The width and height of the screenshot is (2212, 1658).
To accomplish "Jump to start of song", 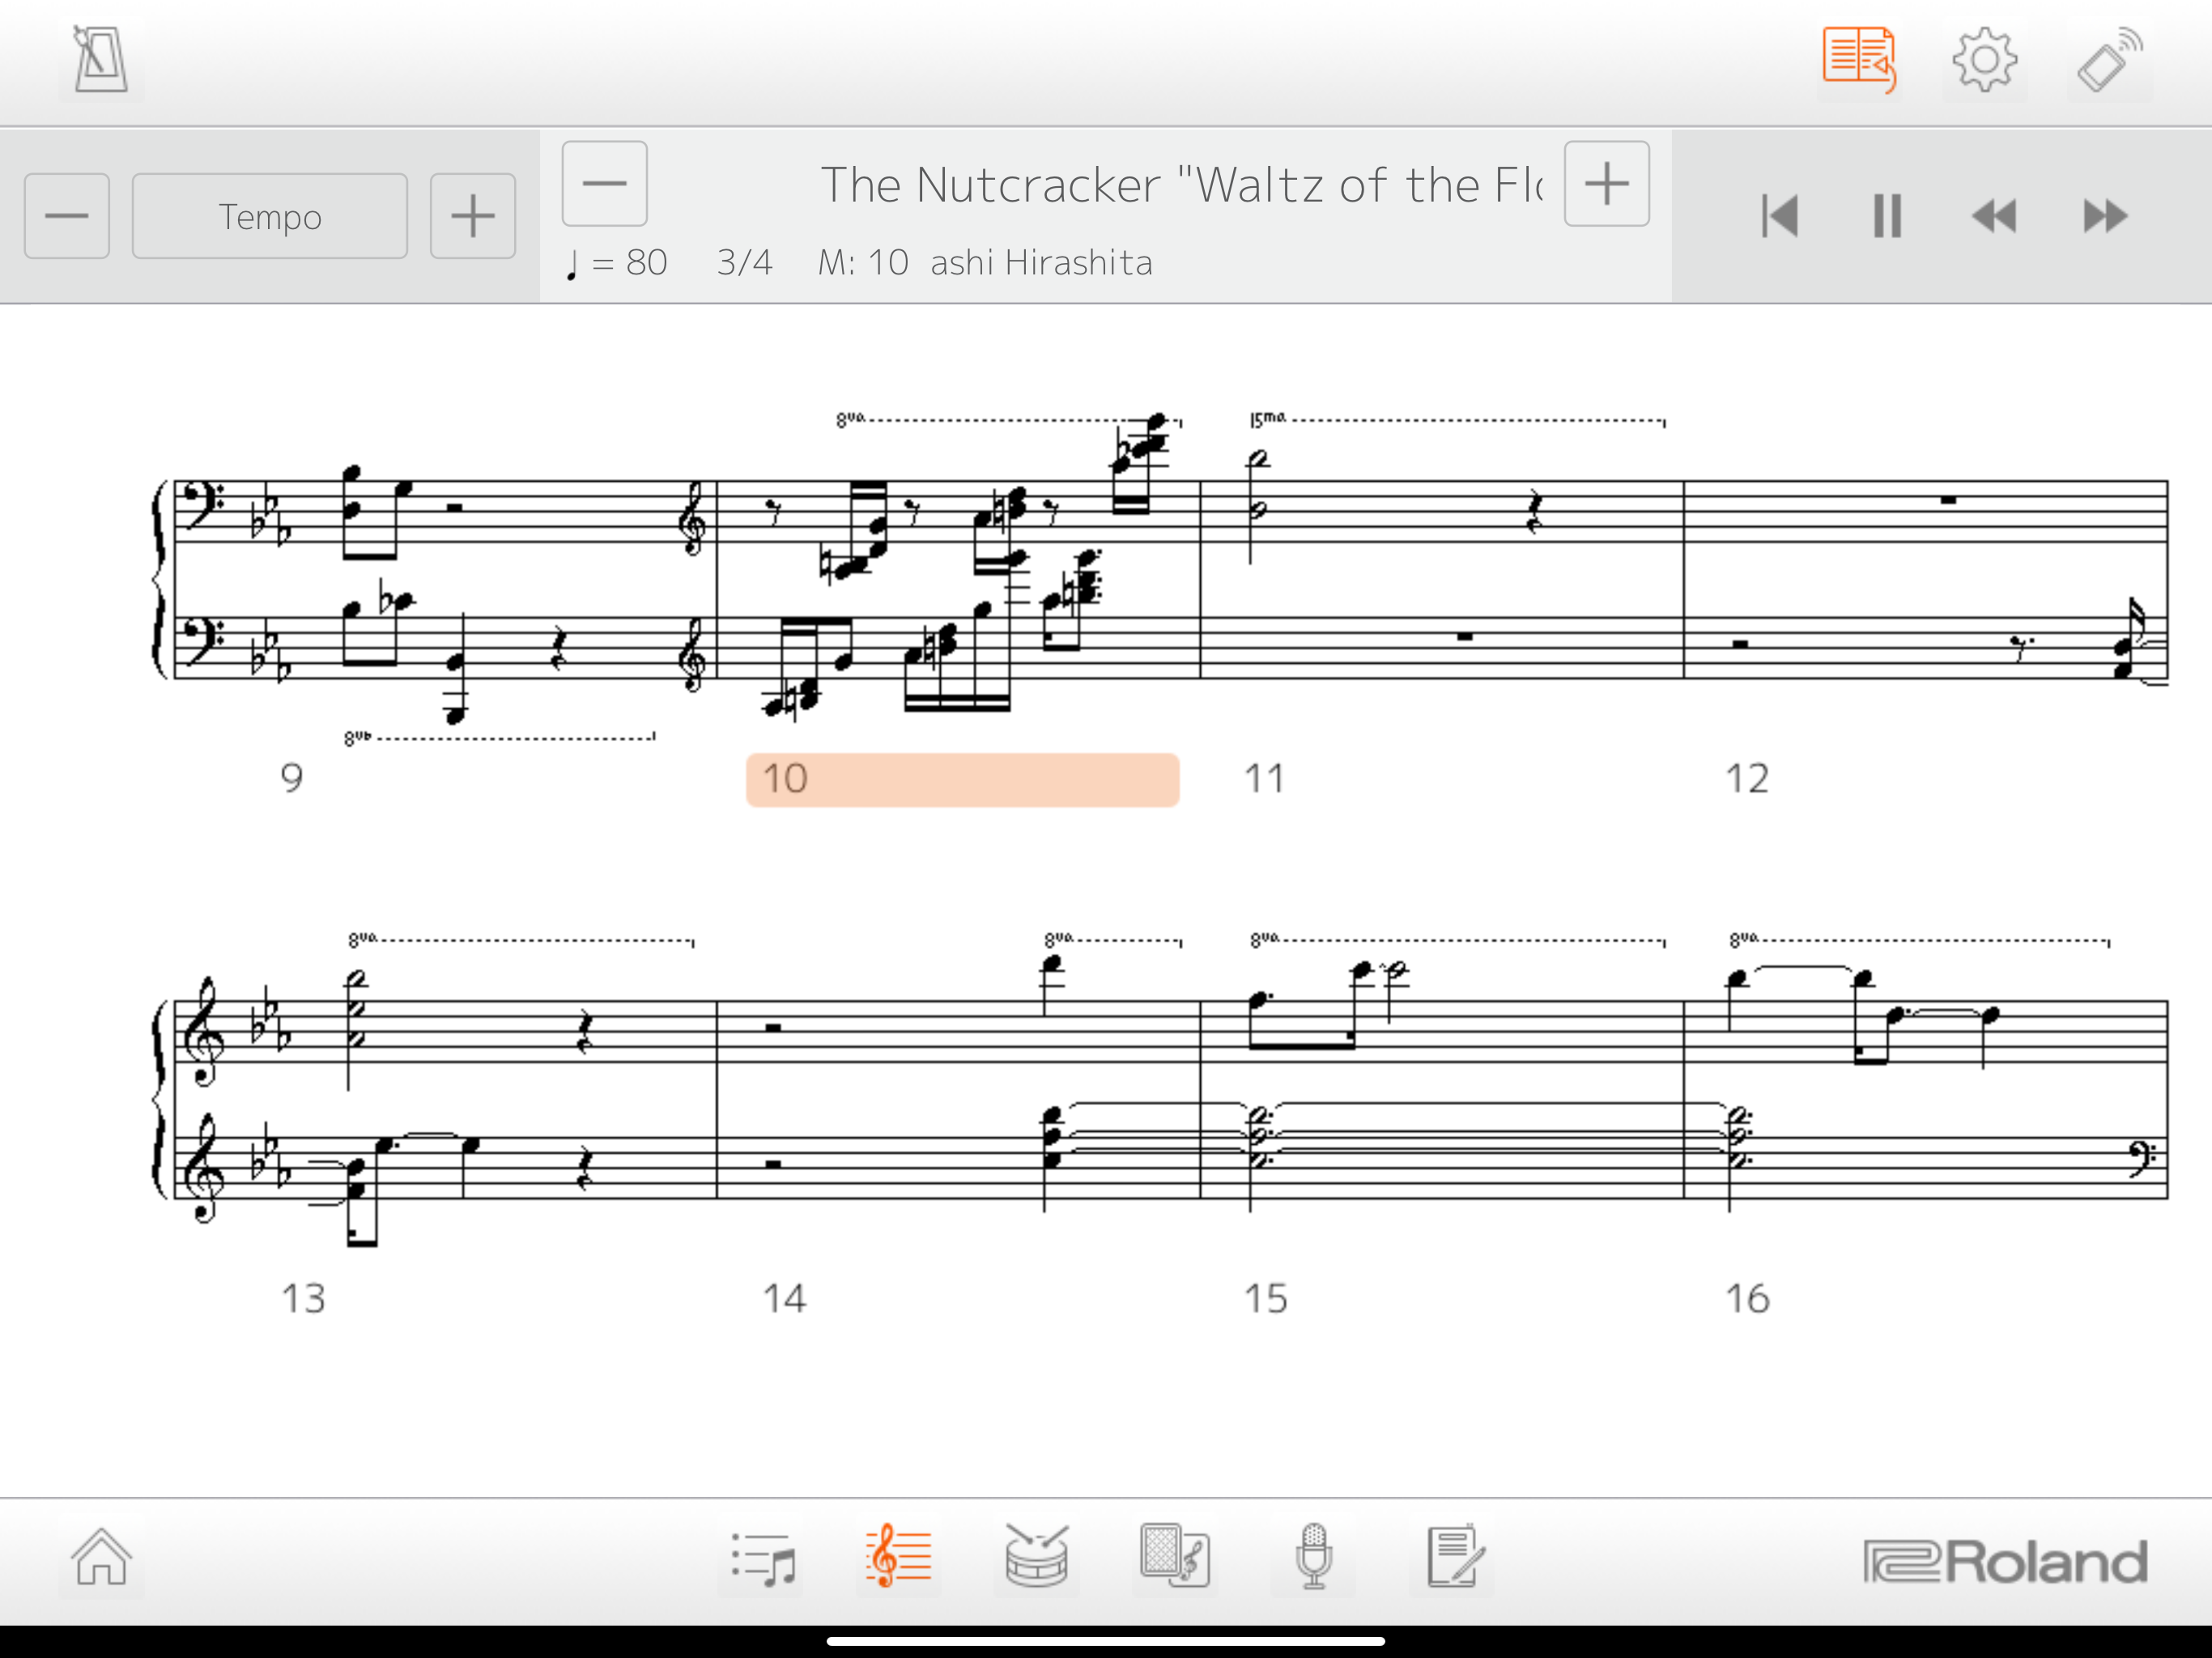I will tap(1780, 216).
